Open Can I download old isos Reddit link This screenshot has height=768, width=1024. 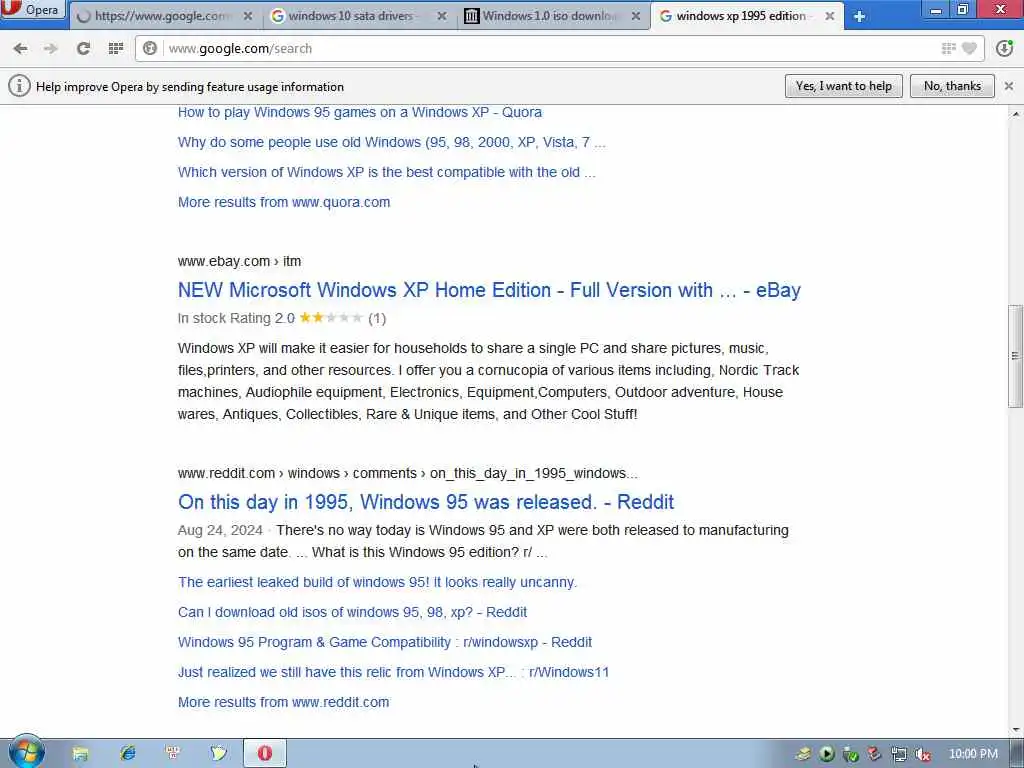(352, 613)
